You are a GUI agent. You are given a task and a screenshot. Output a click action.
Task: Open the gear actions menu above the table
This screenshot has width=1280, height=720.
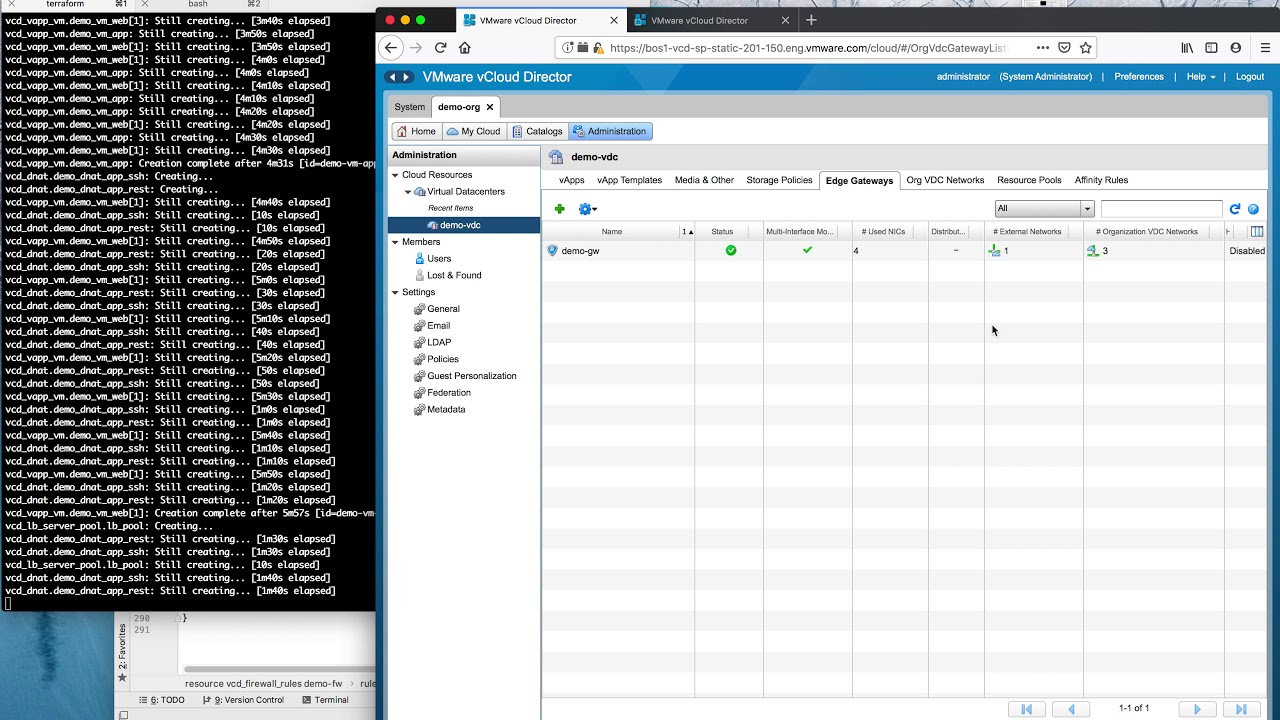coord(587,209)
